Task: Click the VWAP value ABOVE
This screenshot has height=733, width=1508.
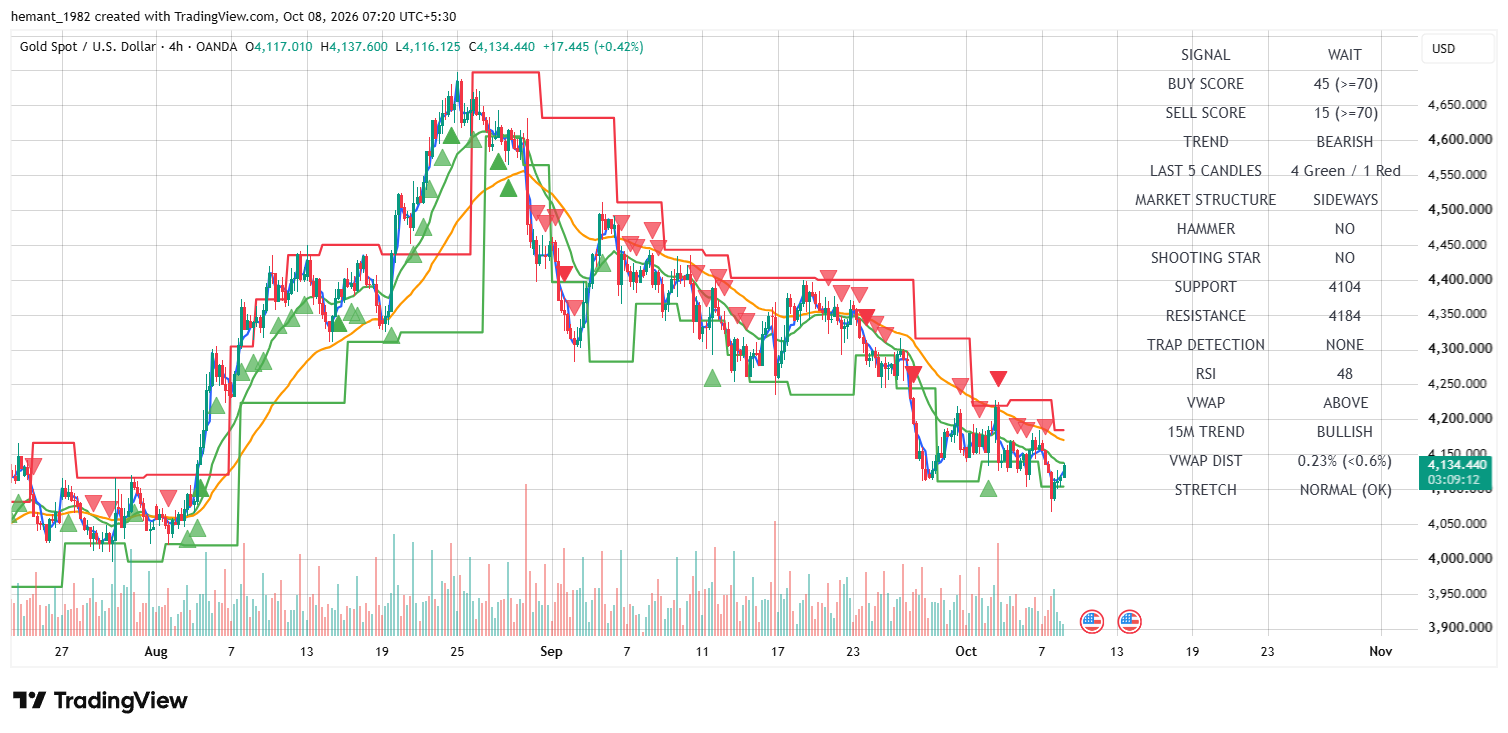Action: 1345,403
